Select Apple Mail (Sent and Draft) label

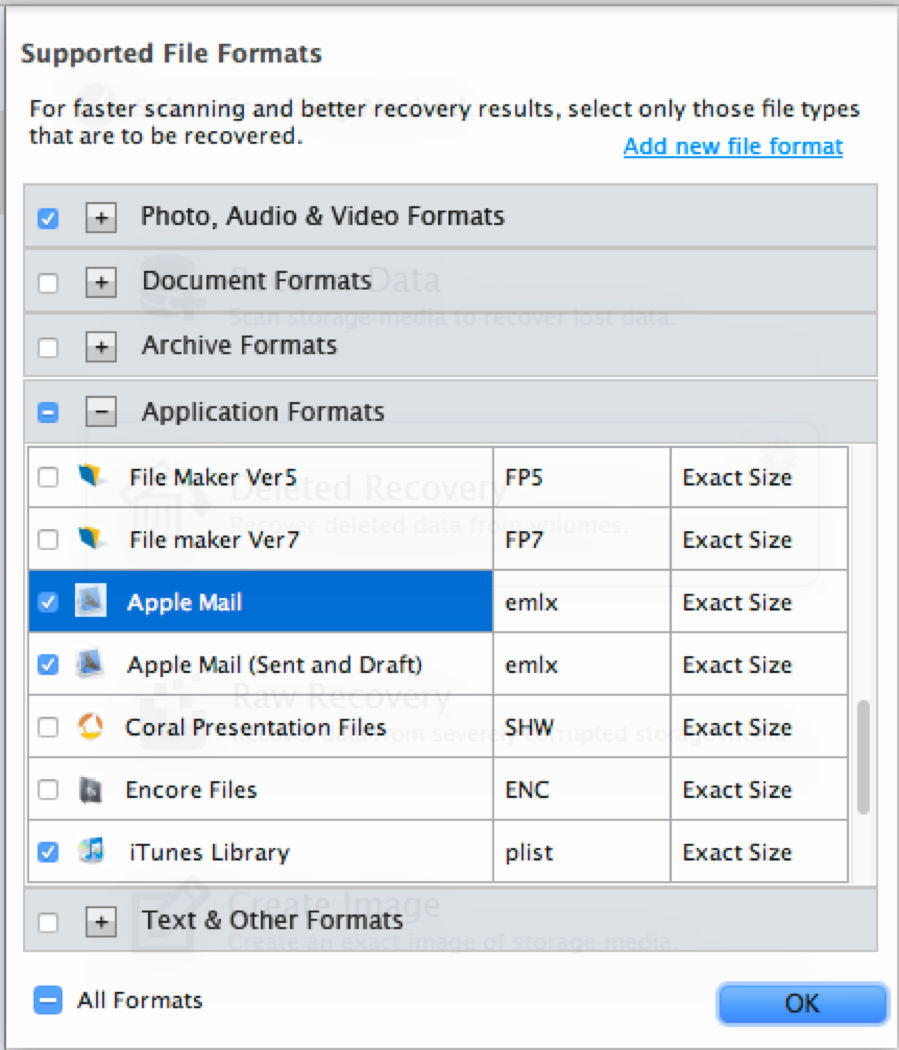point(274,664)
